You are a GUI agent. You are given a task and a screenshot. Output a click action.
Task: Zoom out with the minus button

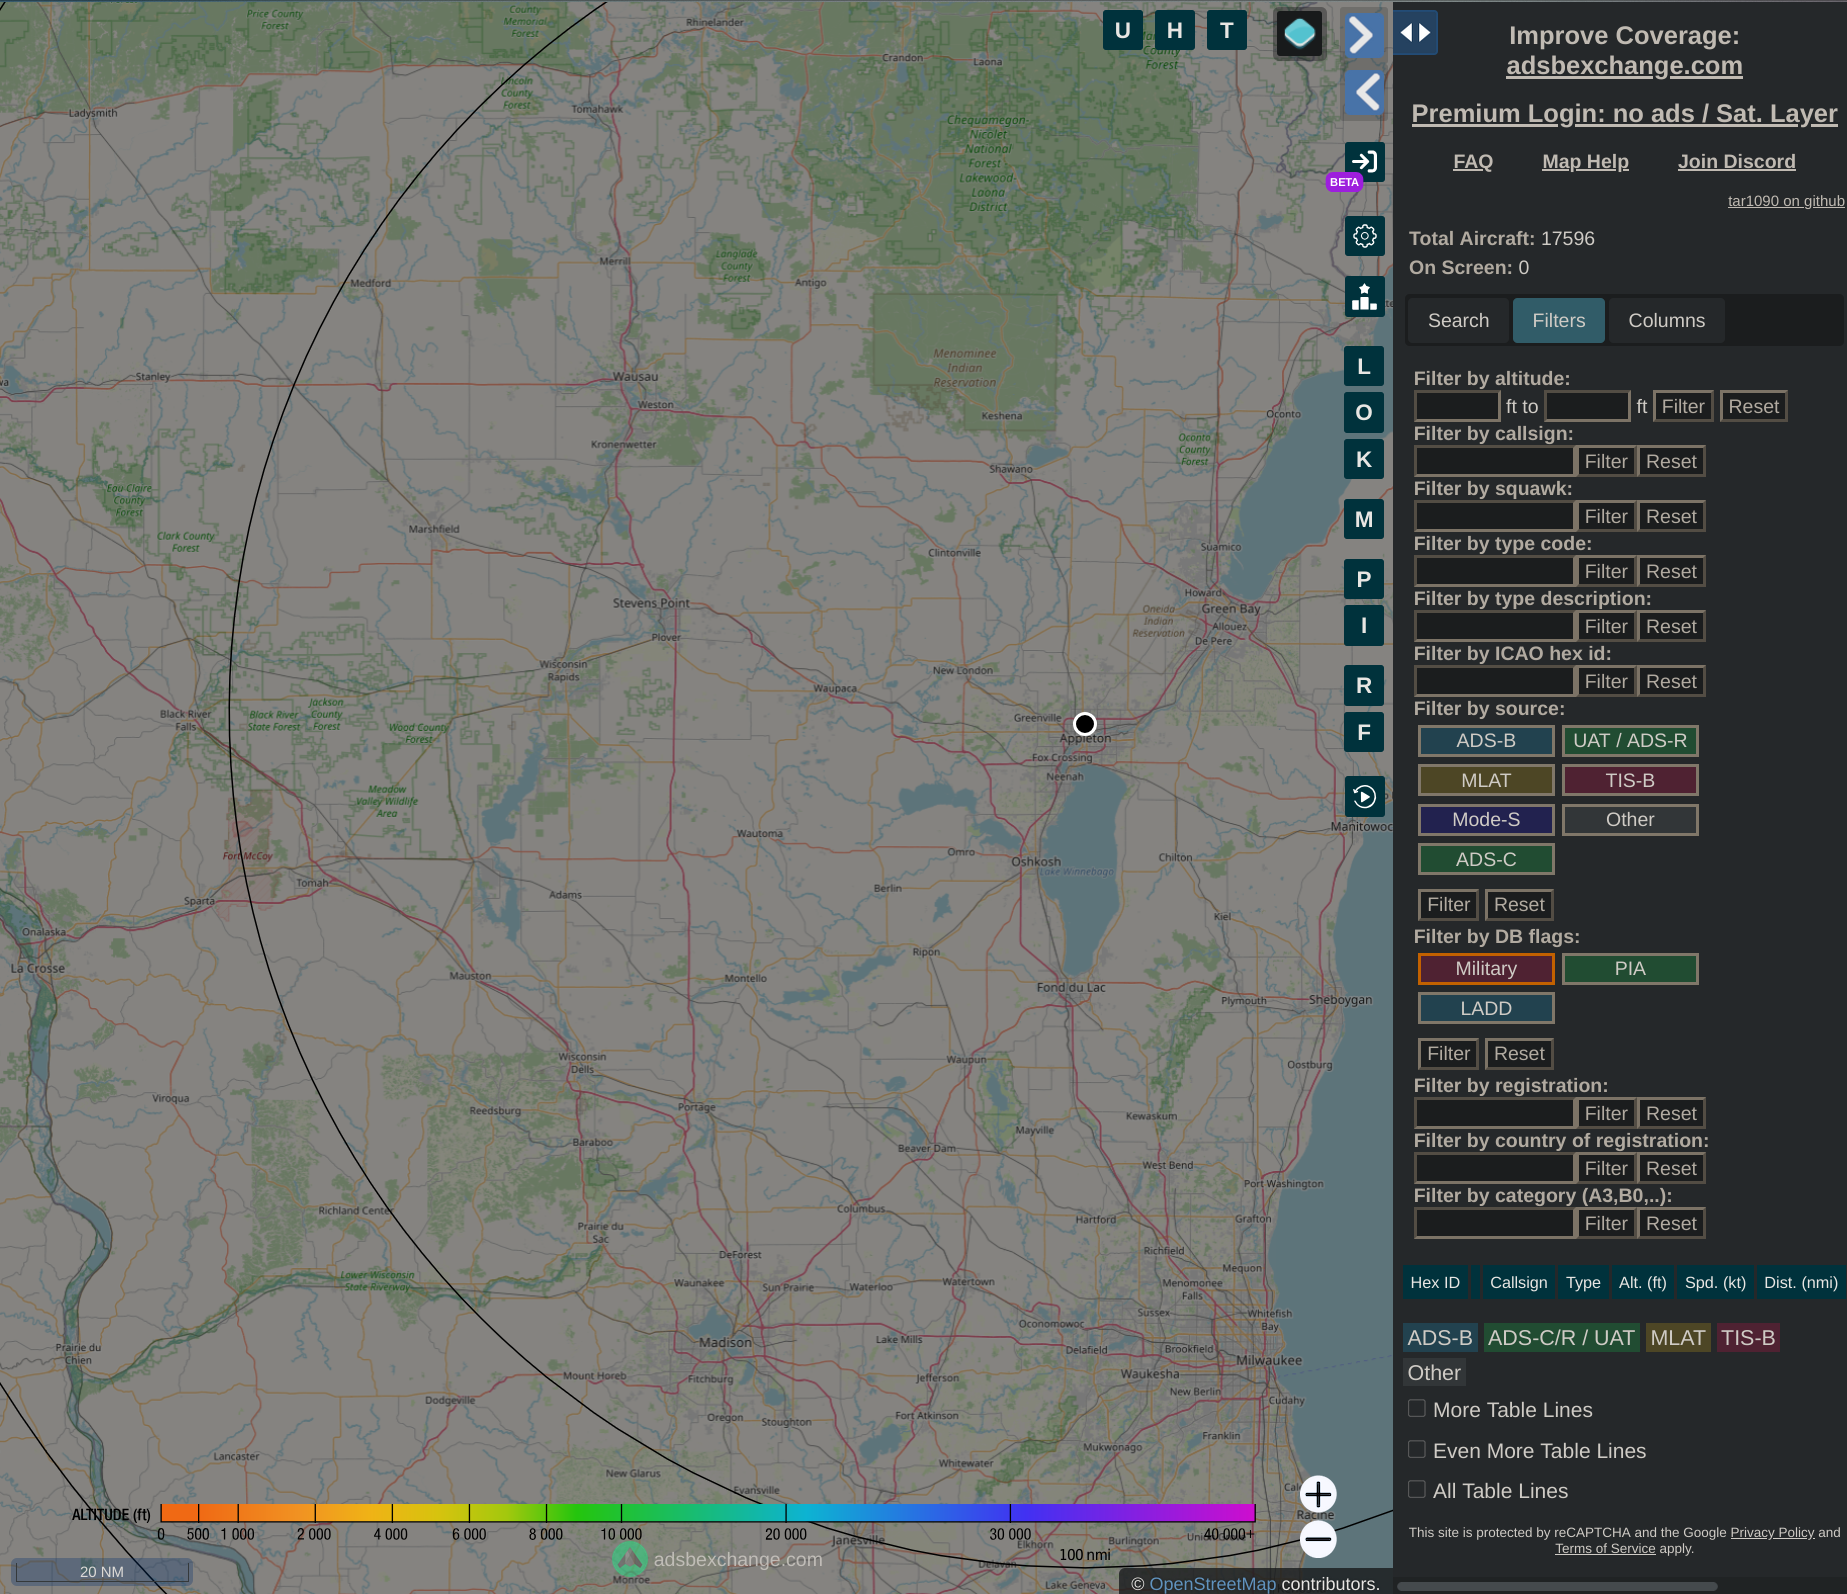coord(1318,1539)
